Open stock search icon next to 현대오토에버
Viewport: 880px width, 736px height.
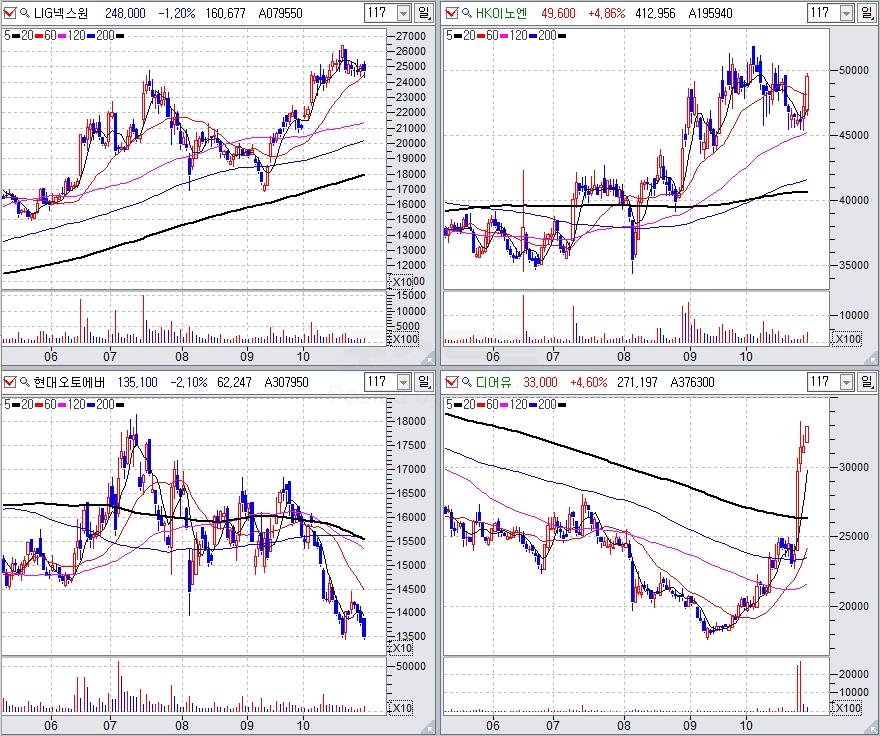[x=24, y=381]
